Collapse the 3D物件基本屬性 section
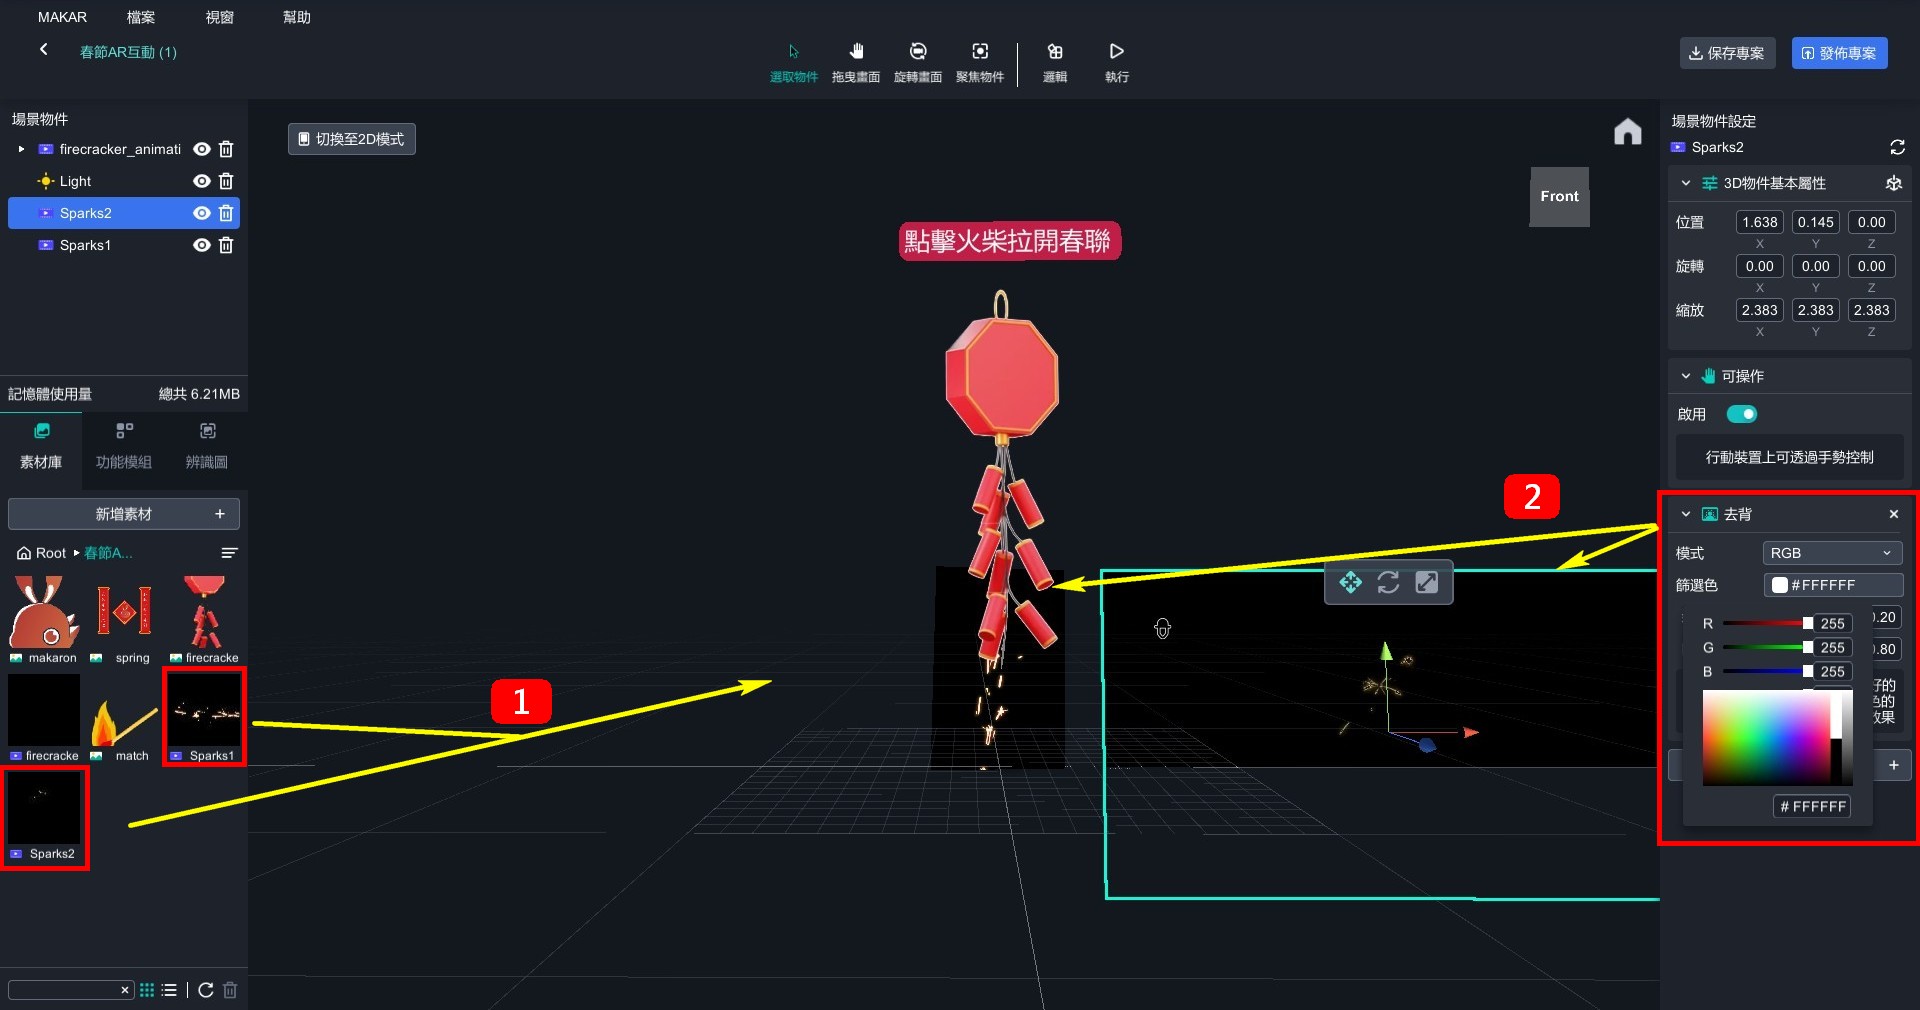Viewport: 1920px width, 1010px height. (x=1686, y=183)
